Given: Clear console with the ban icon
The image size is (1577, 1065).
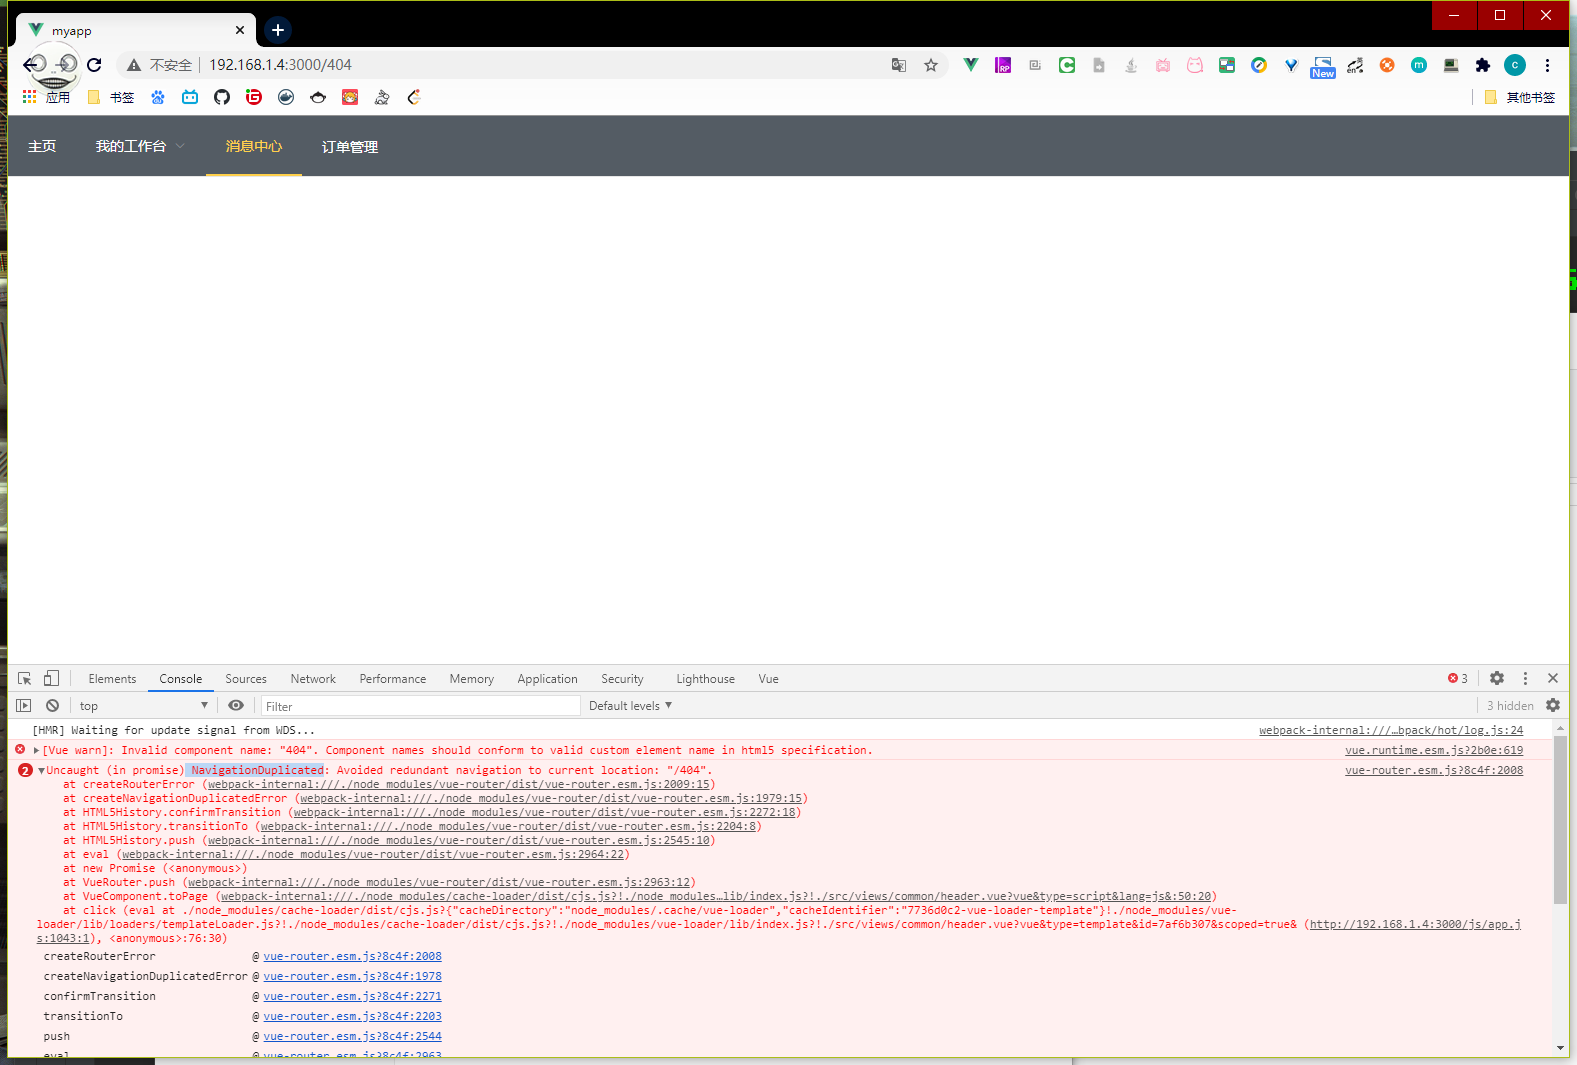Looking at the screenshot, I should [52, 705].
